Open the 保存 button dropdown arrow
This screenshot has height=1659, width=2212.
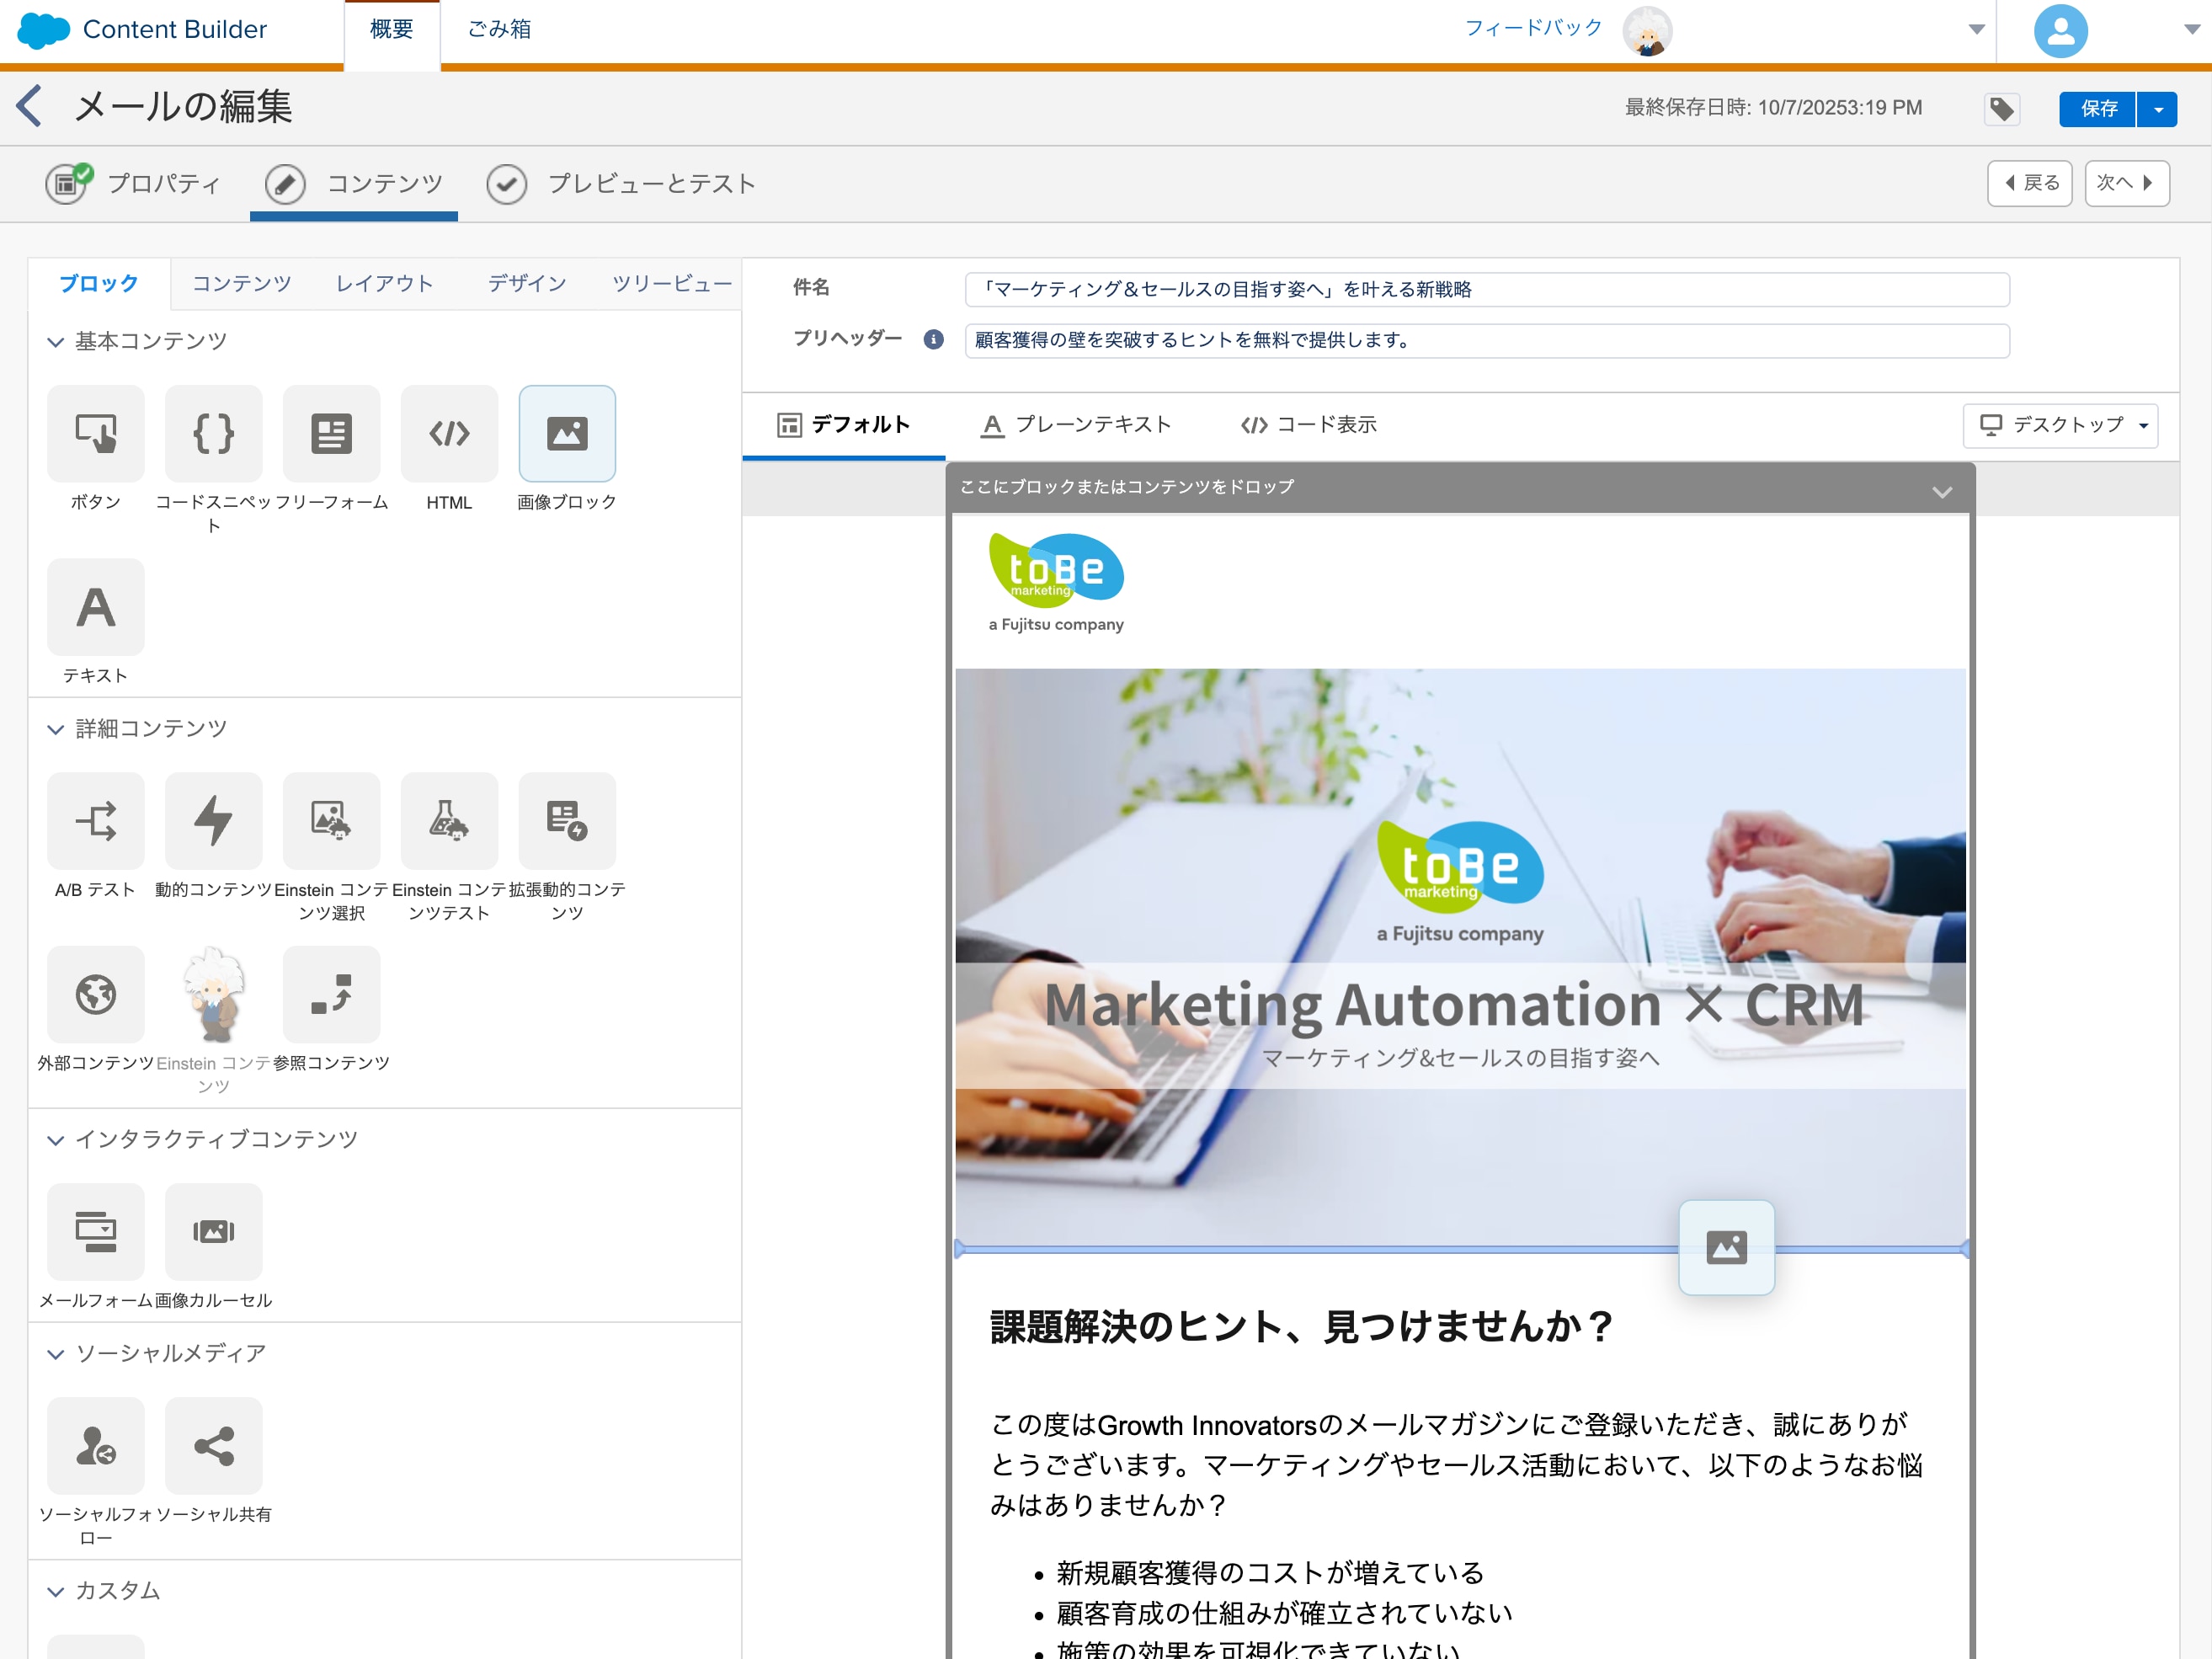click(x=2157, y=108)
